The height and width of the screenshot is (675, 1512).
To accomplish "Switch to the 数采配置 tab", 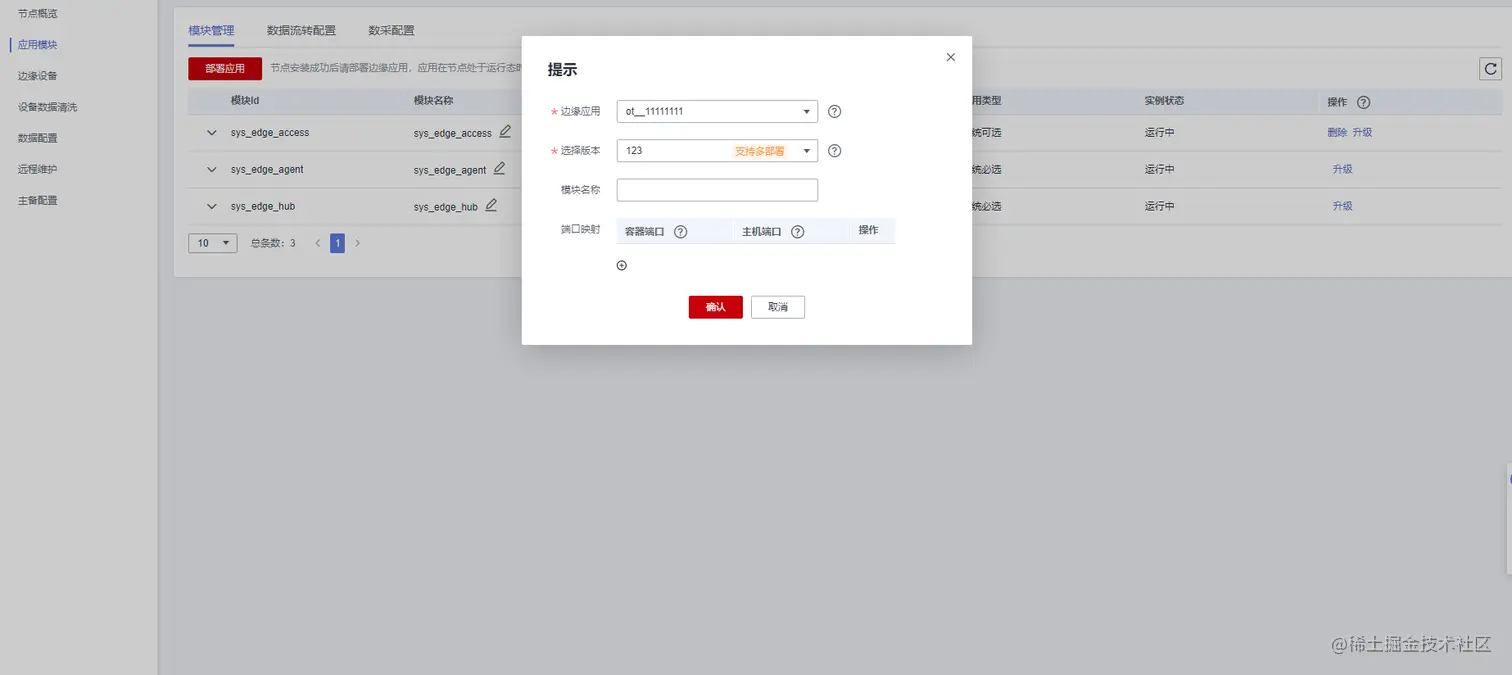I will pos(391,31).
